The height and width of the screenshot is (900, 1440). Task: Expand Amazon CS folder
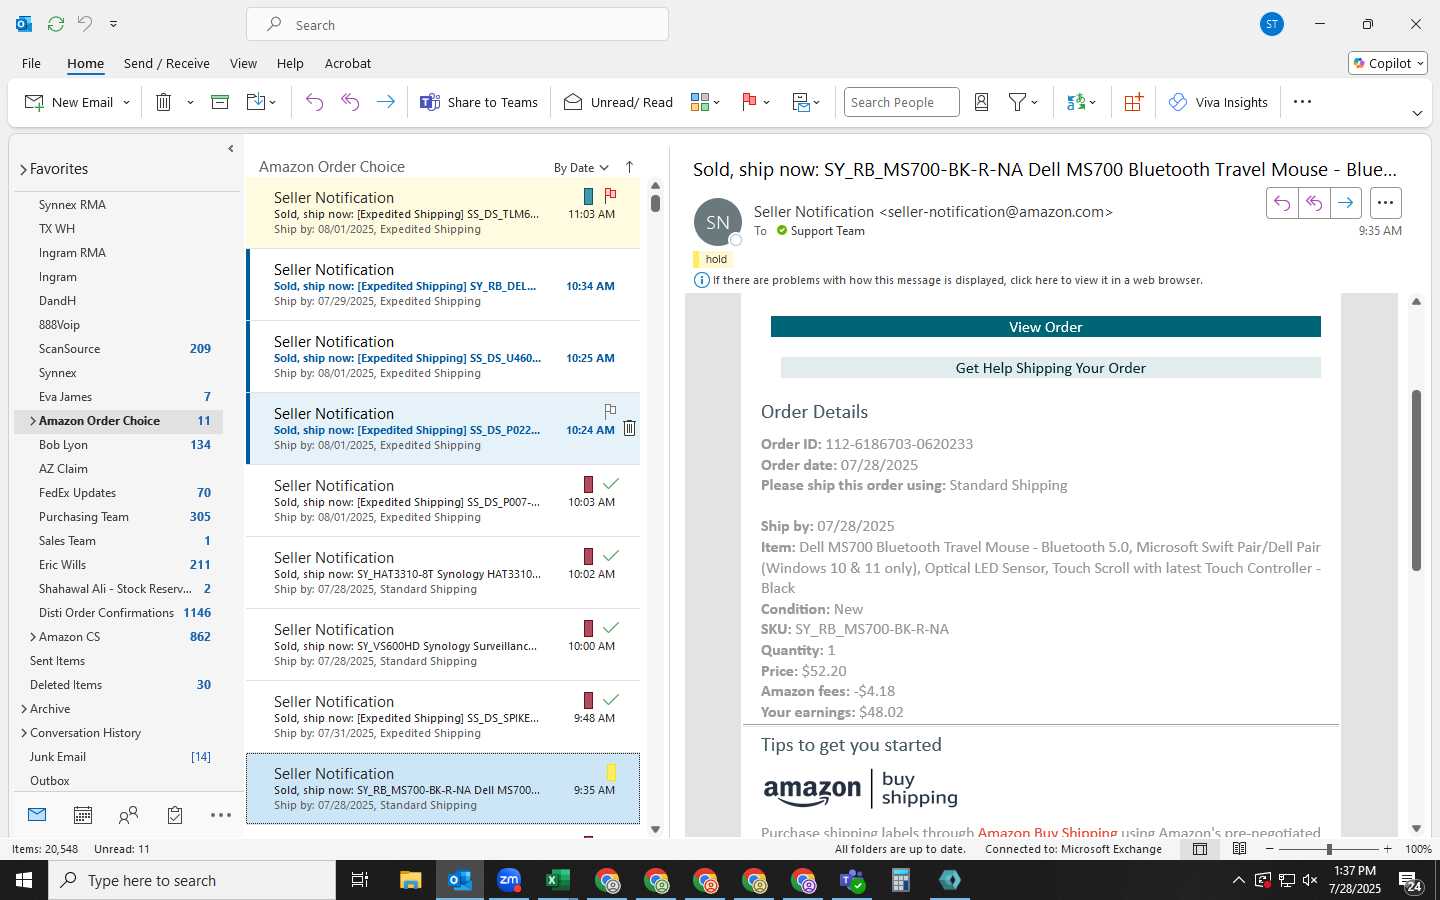click(x=33, y=637)
